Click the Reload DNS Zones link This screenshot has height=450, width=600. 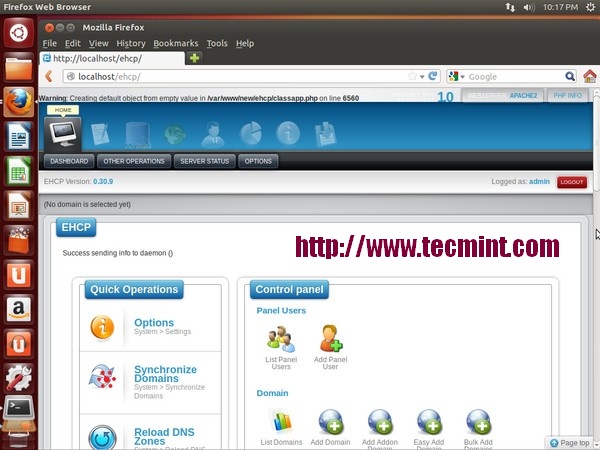tap(164, 437)
